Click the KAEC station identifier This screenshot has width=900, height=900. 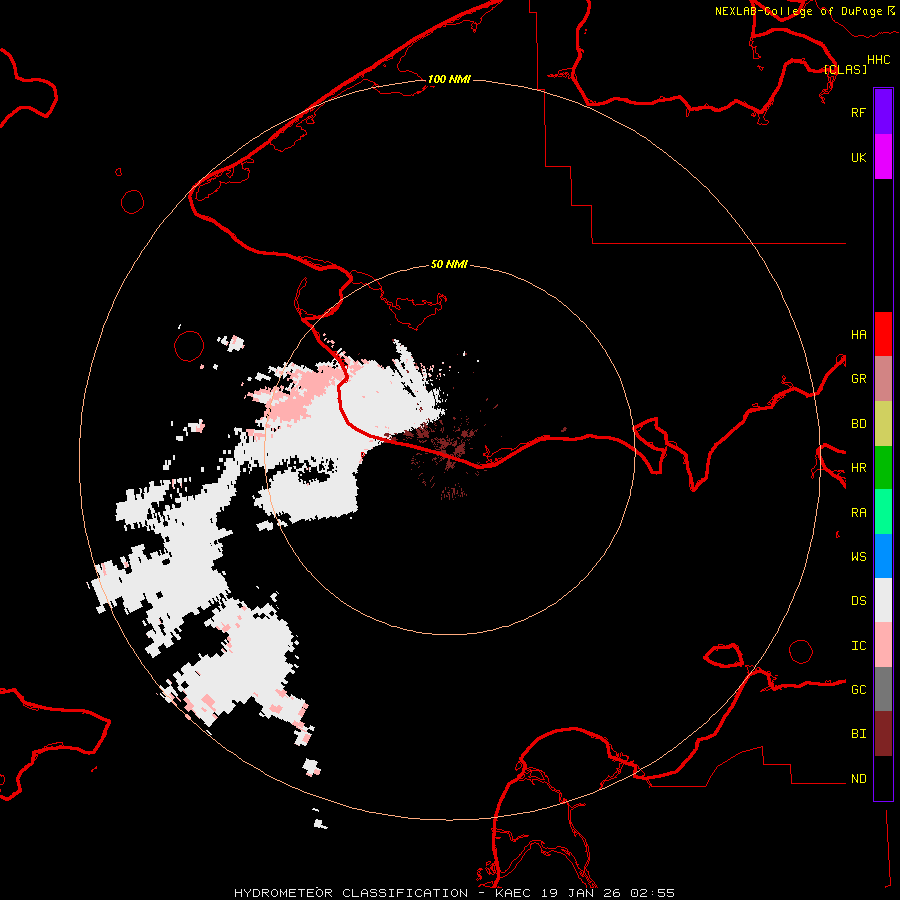point(513,893)
